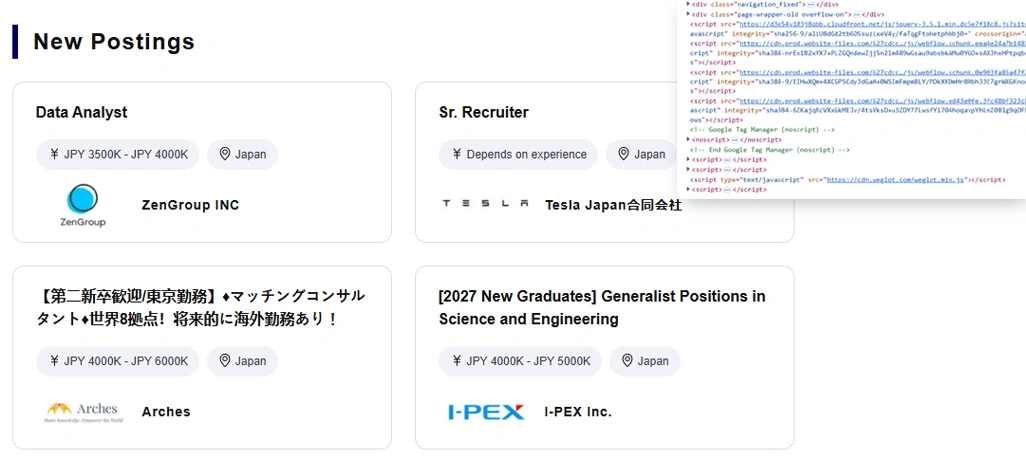This screenshot has width=1026, height=466.
Task: Open the cdn.weglot.com script link
Action: (x=893, y=179)
